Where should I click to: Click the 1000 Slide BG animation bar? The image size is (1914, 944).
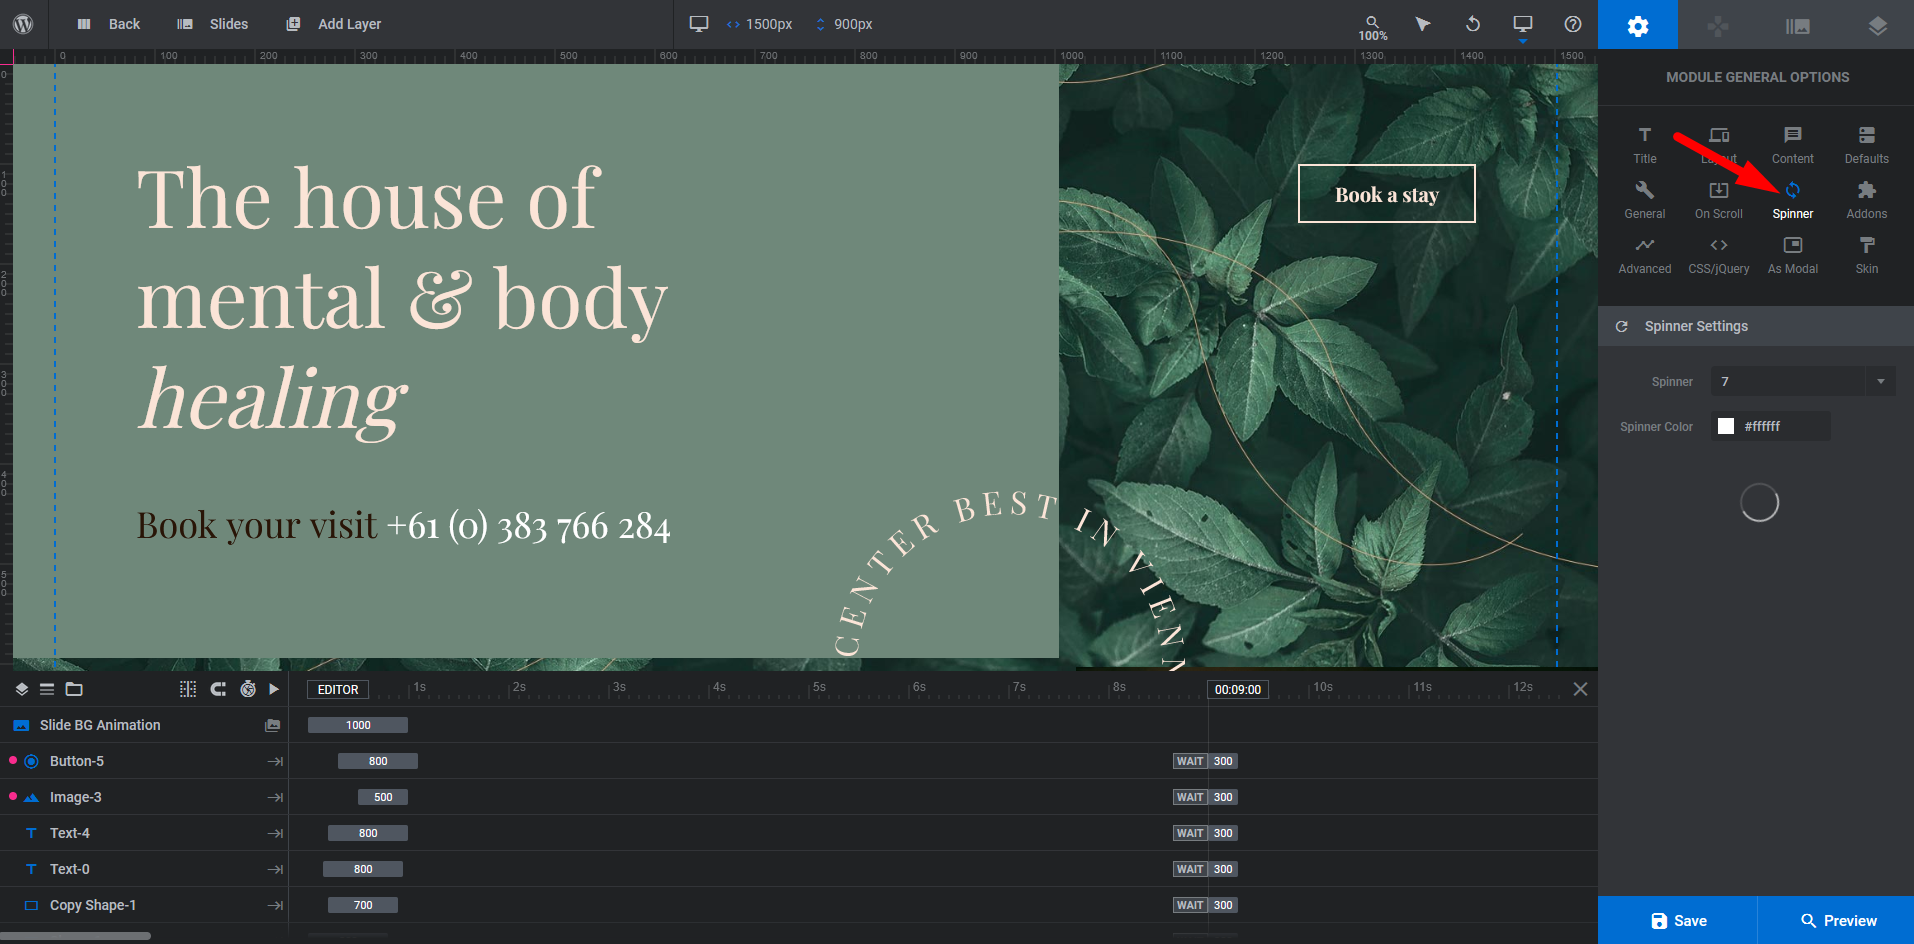pyautogui.click(x=358, y=725)
